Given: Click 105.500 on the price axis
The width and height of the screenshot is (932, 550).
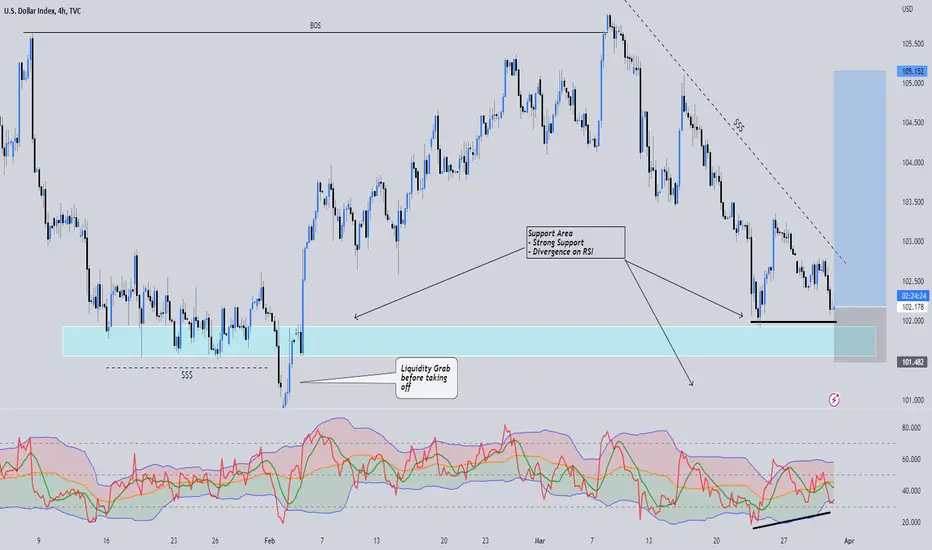Looking at the screenshot, I should (912, 44).
